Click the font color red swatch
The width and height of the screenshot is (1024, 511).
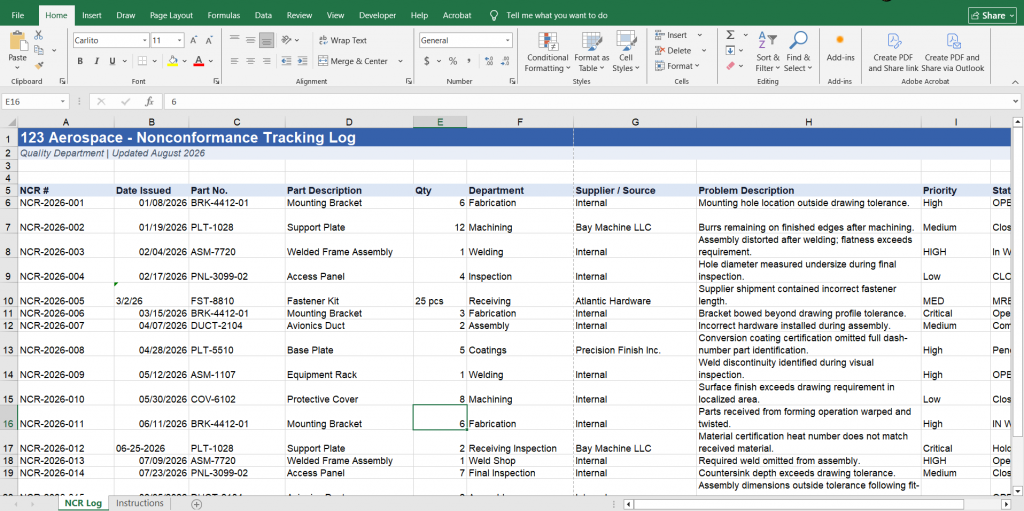click(198, 61)
